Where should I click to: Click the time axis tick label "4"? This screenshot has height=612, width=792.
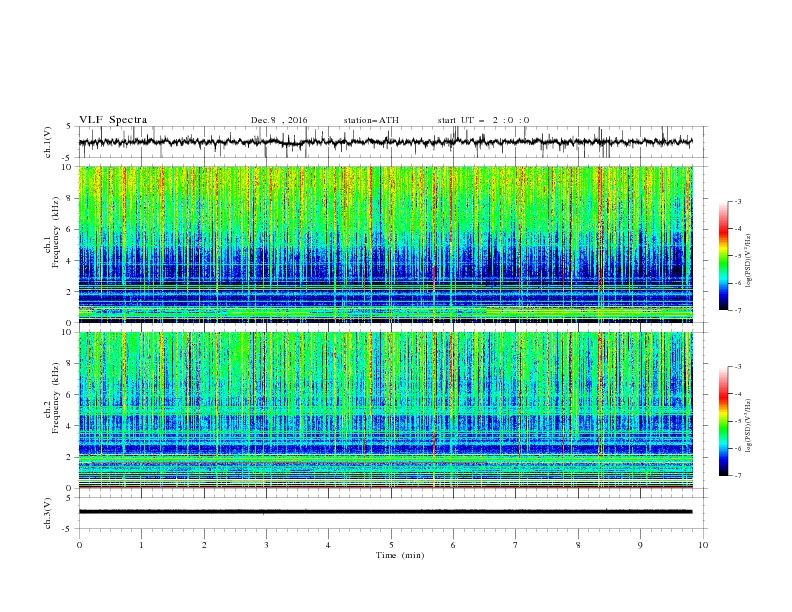[x=329, y=545]
